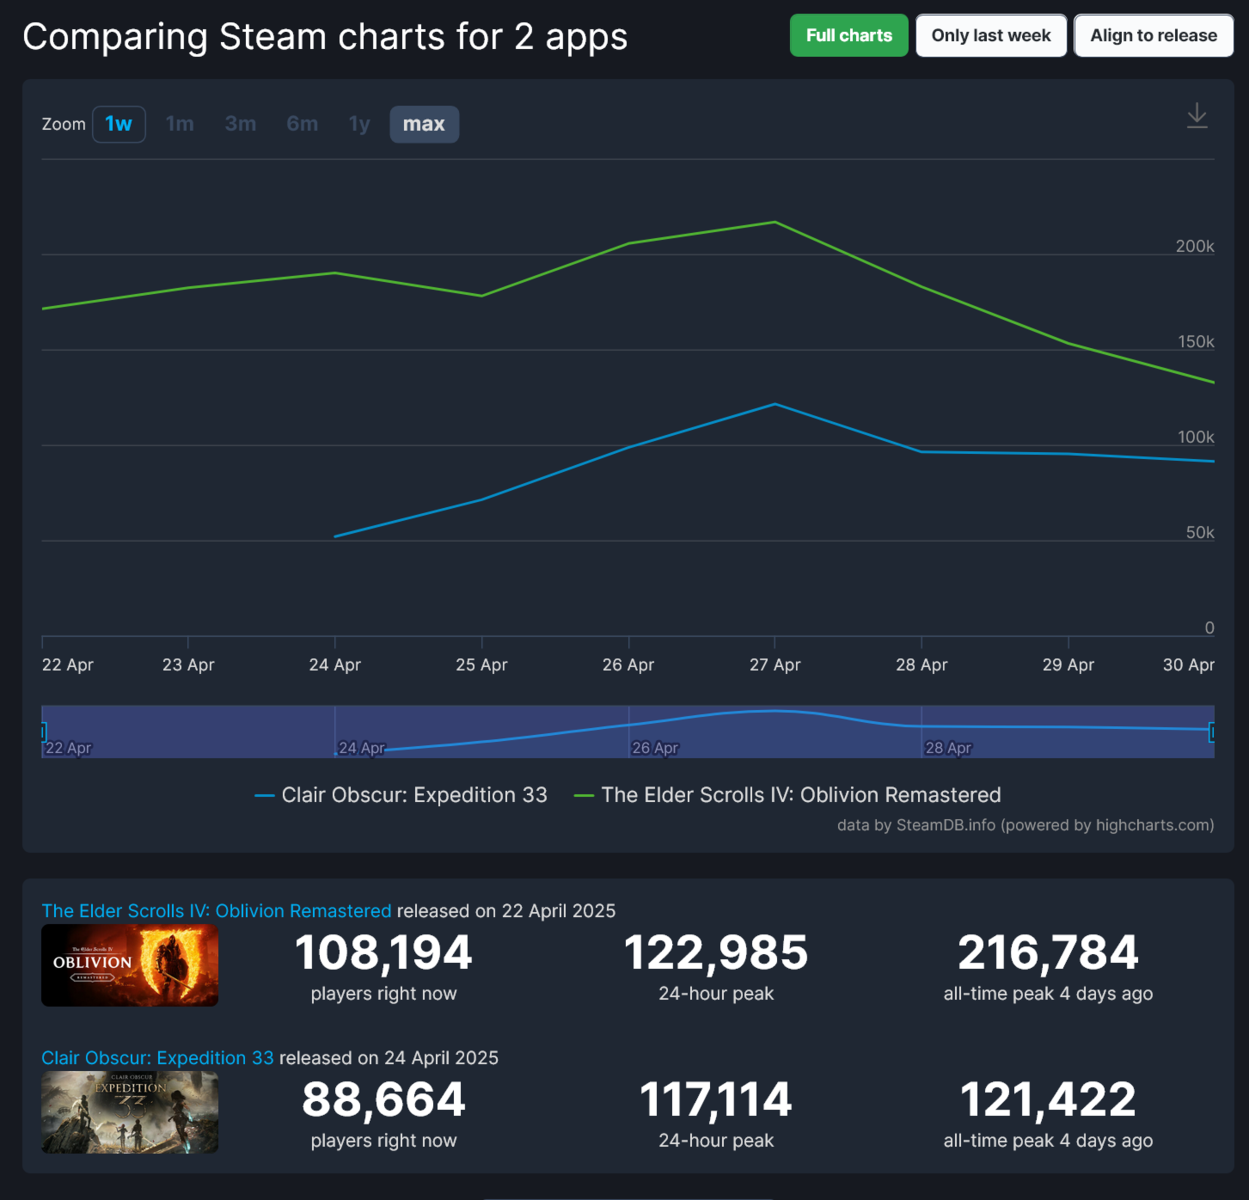
Task: Open The Elder Scrolls IV: Oblivion Remastered link
Action: pos(216,911)
